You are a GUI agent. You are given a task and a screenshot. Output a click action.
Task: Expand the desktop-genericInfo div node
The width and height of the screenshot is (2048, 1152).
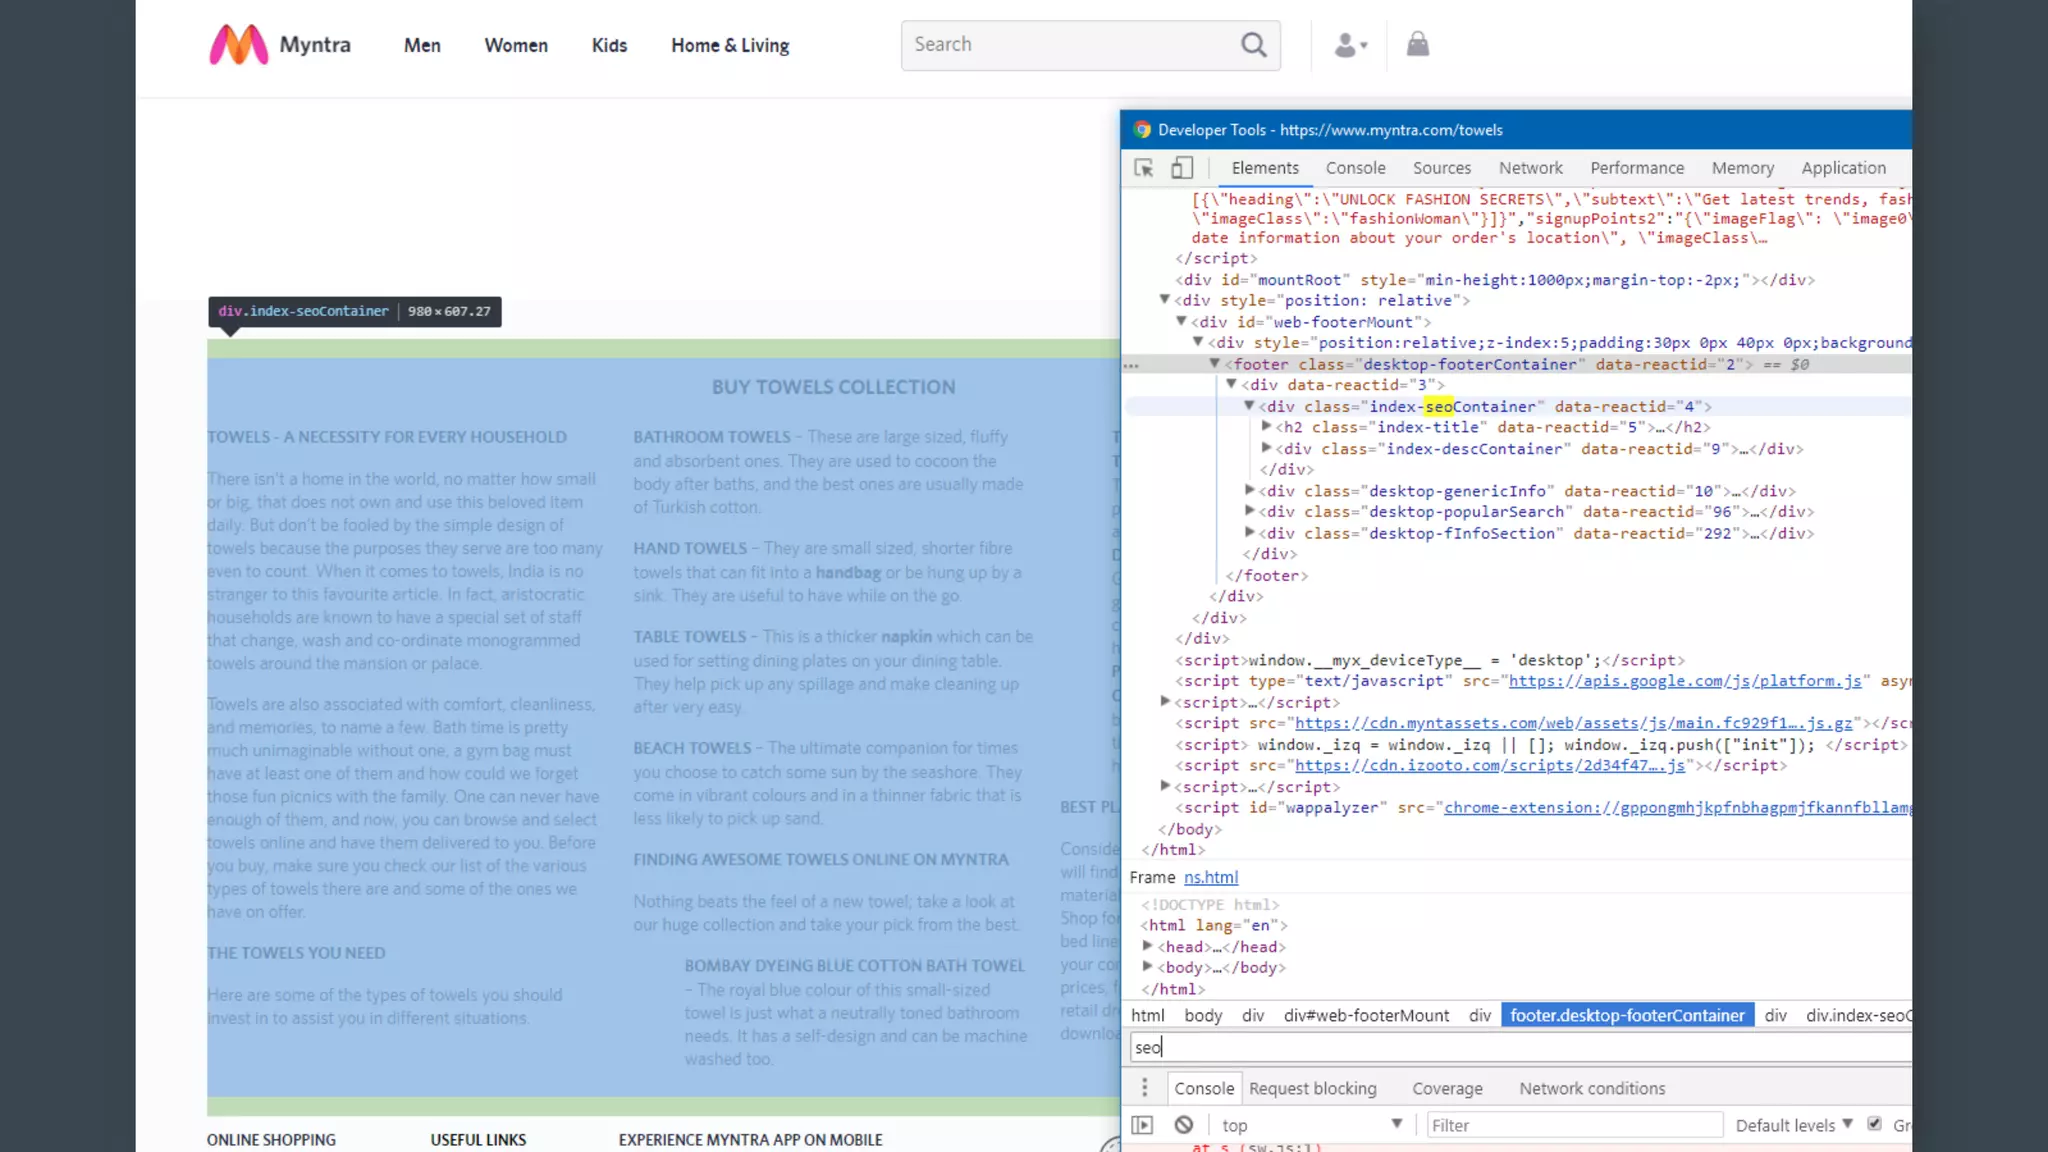click(x=1250, y=490)
